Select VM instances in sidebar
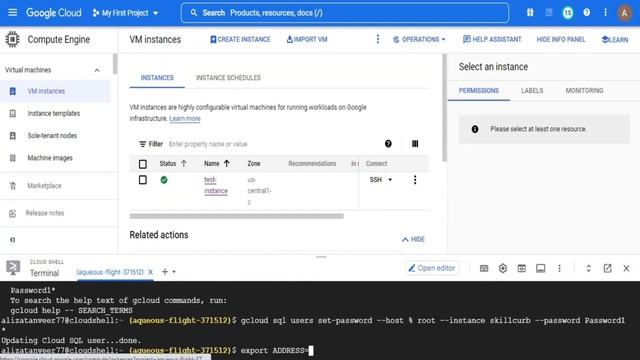 [x=55, y=91]
